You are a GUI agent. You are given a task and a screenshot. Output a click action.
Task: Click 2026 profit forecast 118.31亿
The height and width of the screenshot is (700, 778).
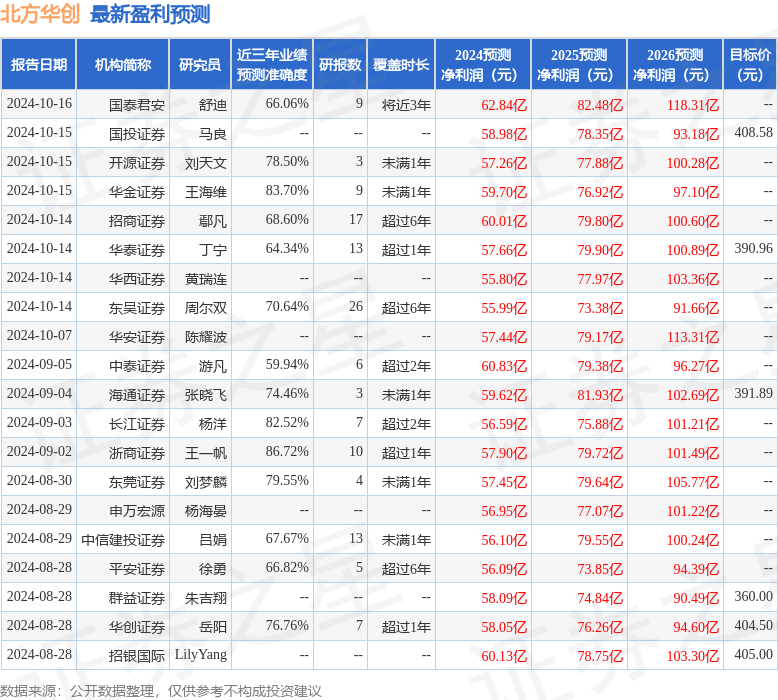tap(693, 105)
